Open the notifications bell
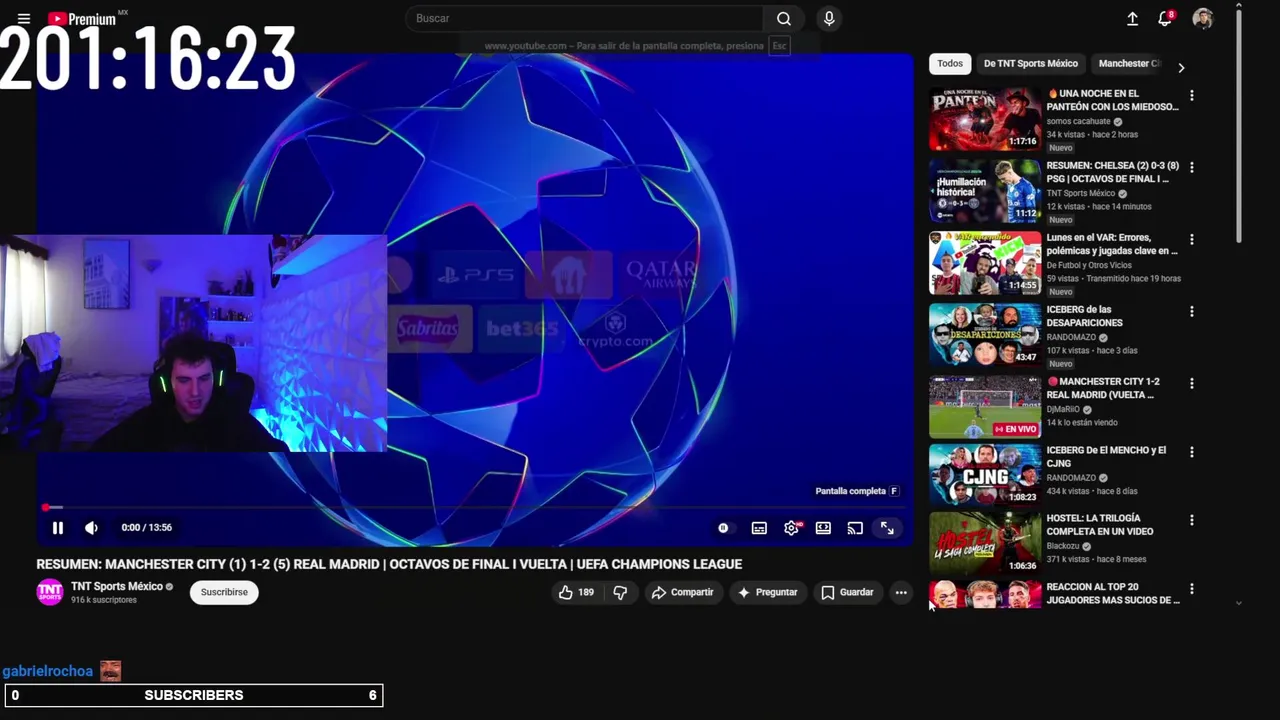This screenshot has width=1280, height=720. coord(1165,19)
